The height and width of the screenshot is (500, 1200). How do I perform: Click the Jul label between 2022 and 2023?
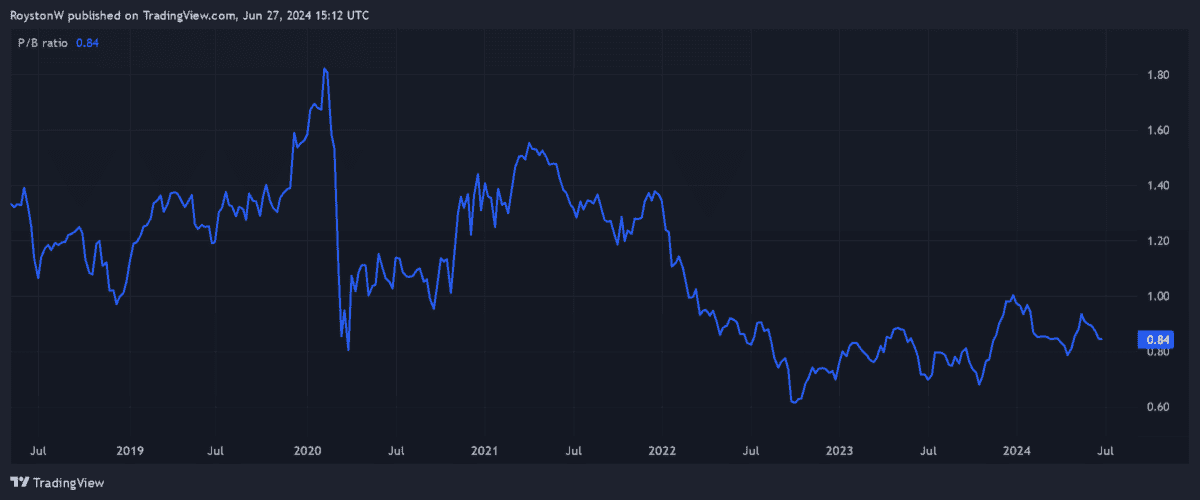(751, 452)
